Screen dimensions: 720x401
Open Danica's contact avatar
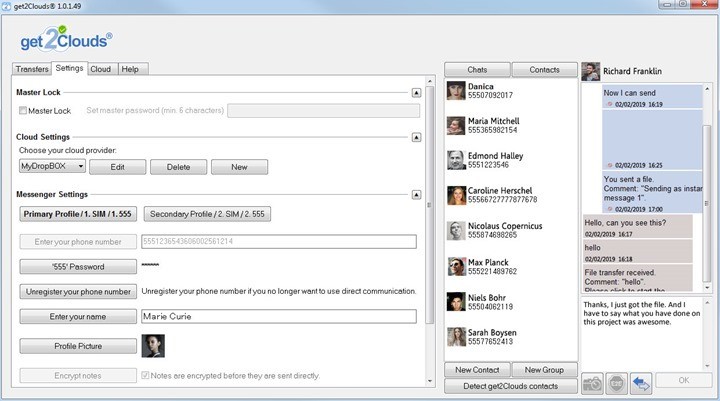[456, 90]
